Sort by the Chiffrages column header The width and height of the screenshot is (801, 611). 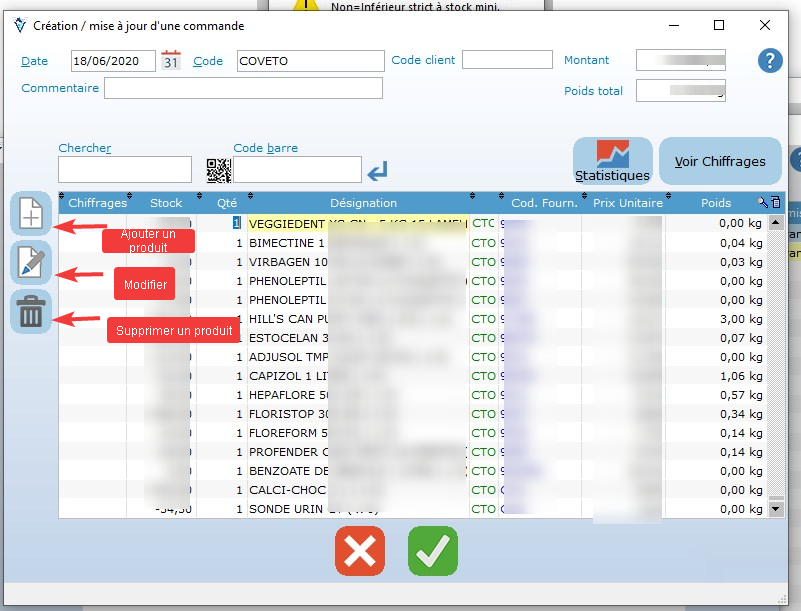click(x=97, y=203)
